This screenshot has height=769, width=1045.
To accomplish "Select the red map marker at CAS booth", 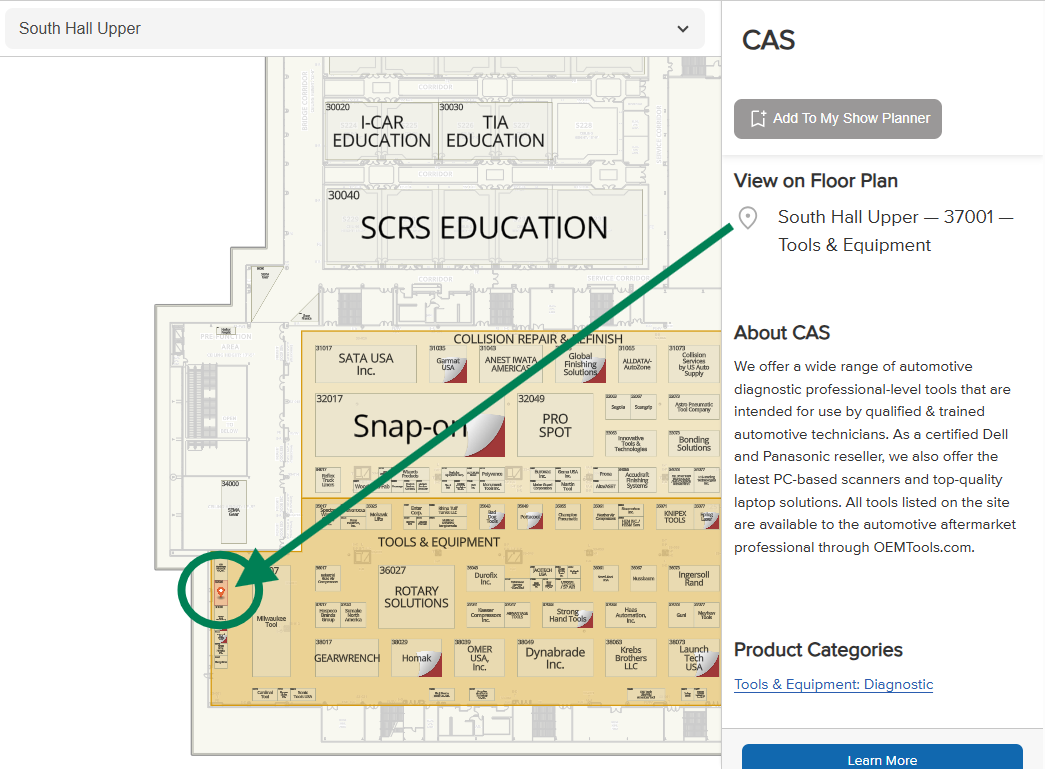I will pyautogui.click(x=221, y=592).
